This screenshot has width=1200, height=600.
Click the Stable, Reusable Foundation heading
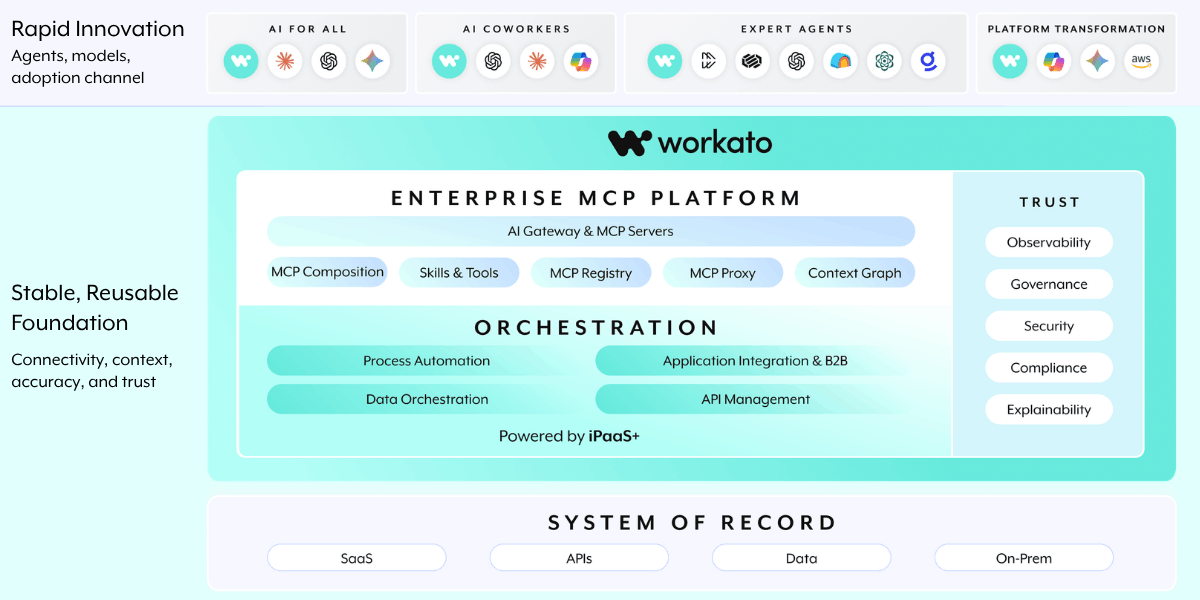[95, 308]
